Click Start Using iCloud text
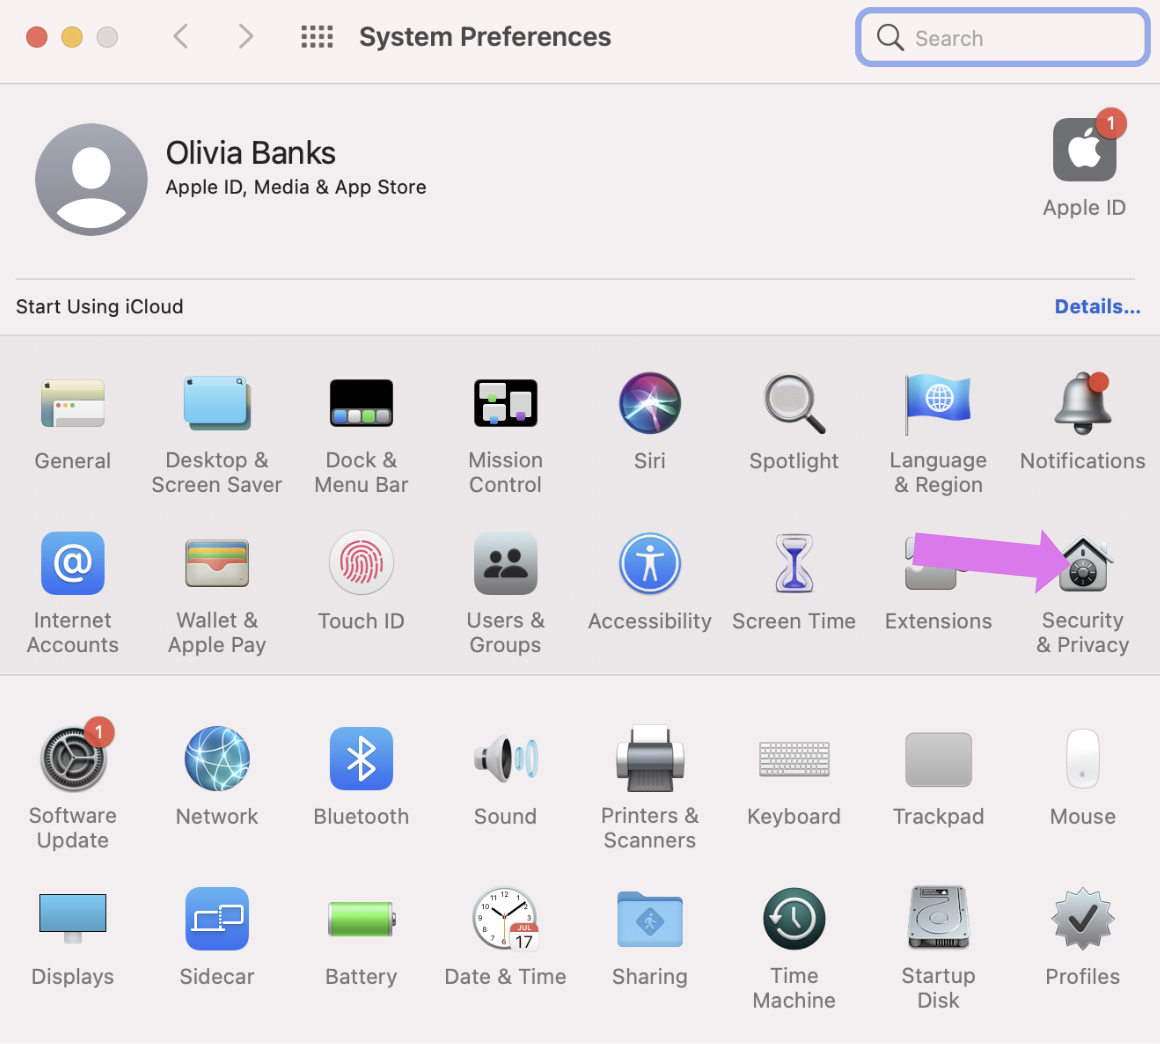Viewport: 1160px width, 1044px height. click(99, 306)
